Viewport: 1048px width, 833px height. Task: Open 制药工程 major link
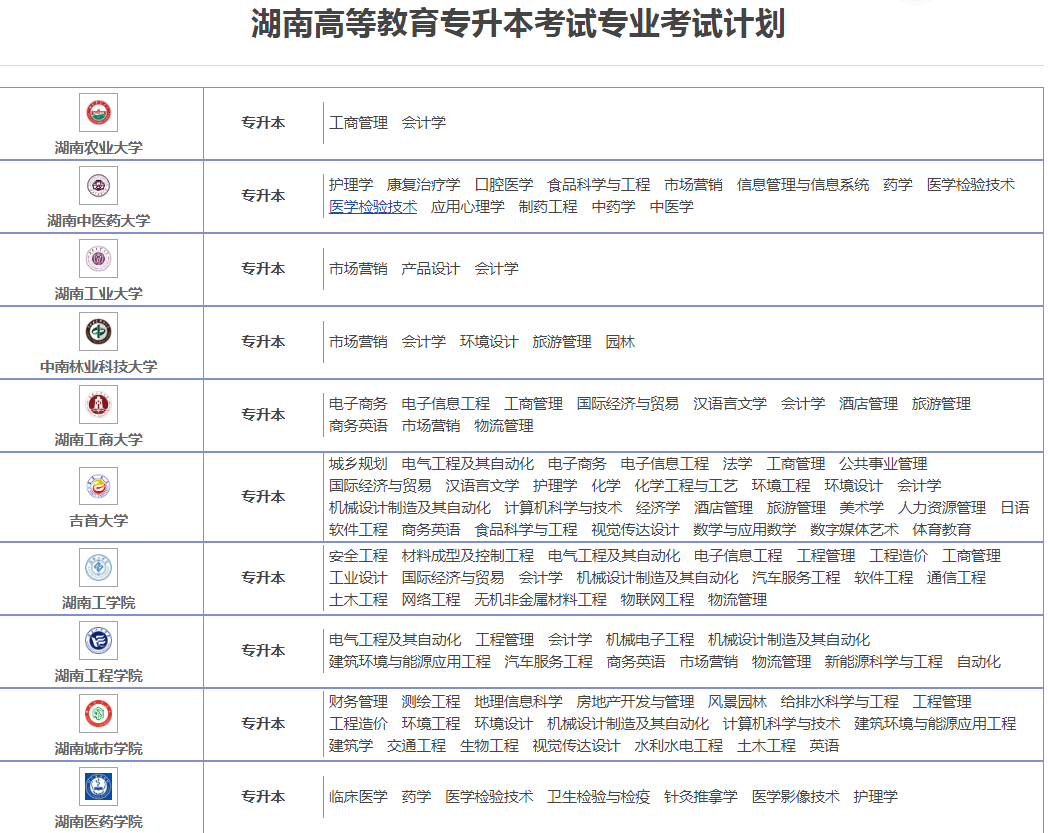[x=548, y=207]
